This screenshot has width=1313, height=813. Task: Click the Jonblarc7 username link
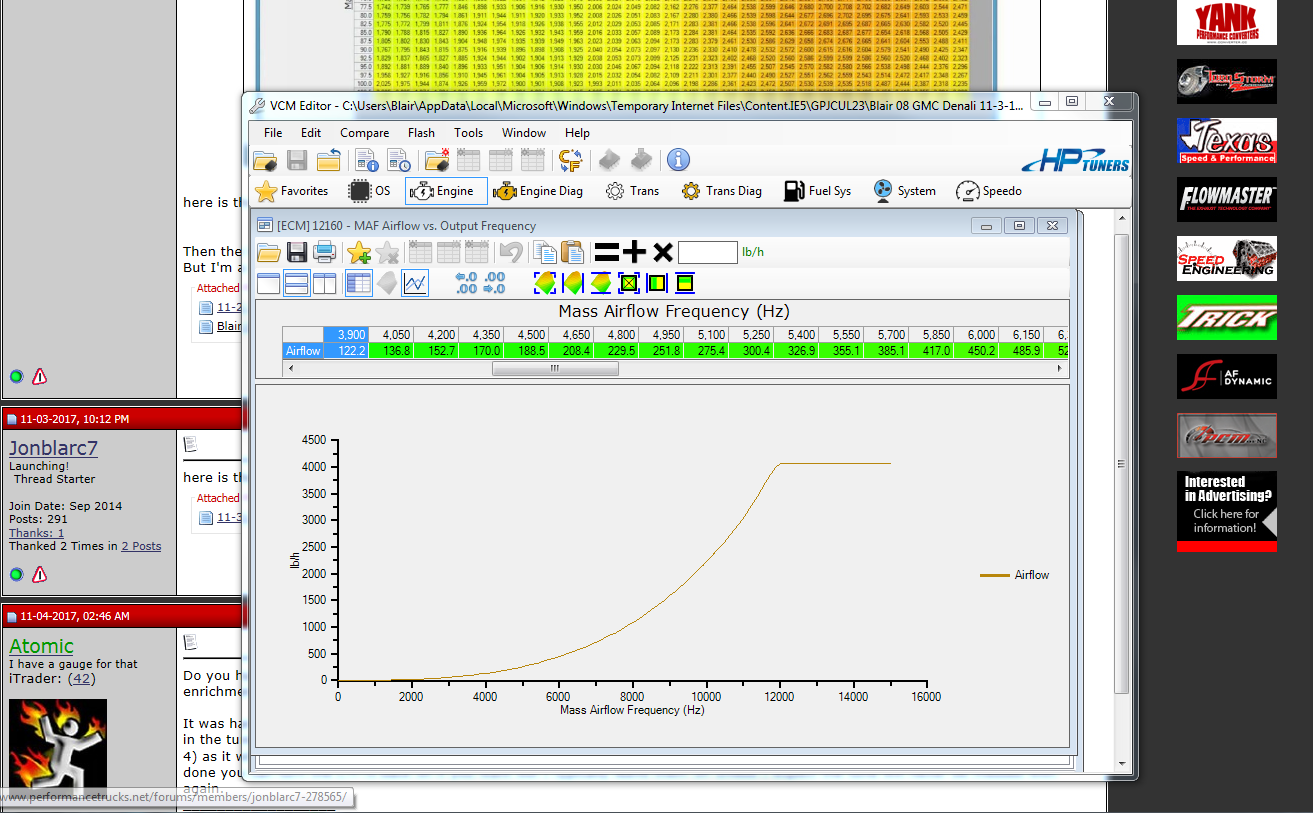pyautogui.click(x=53, y=448)
